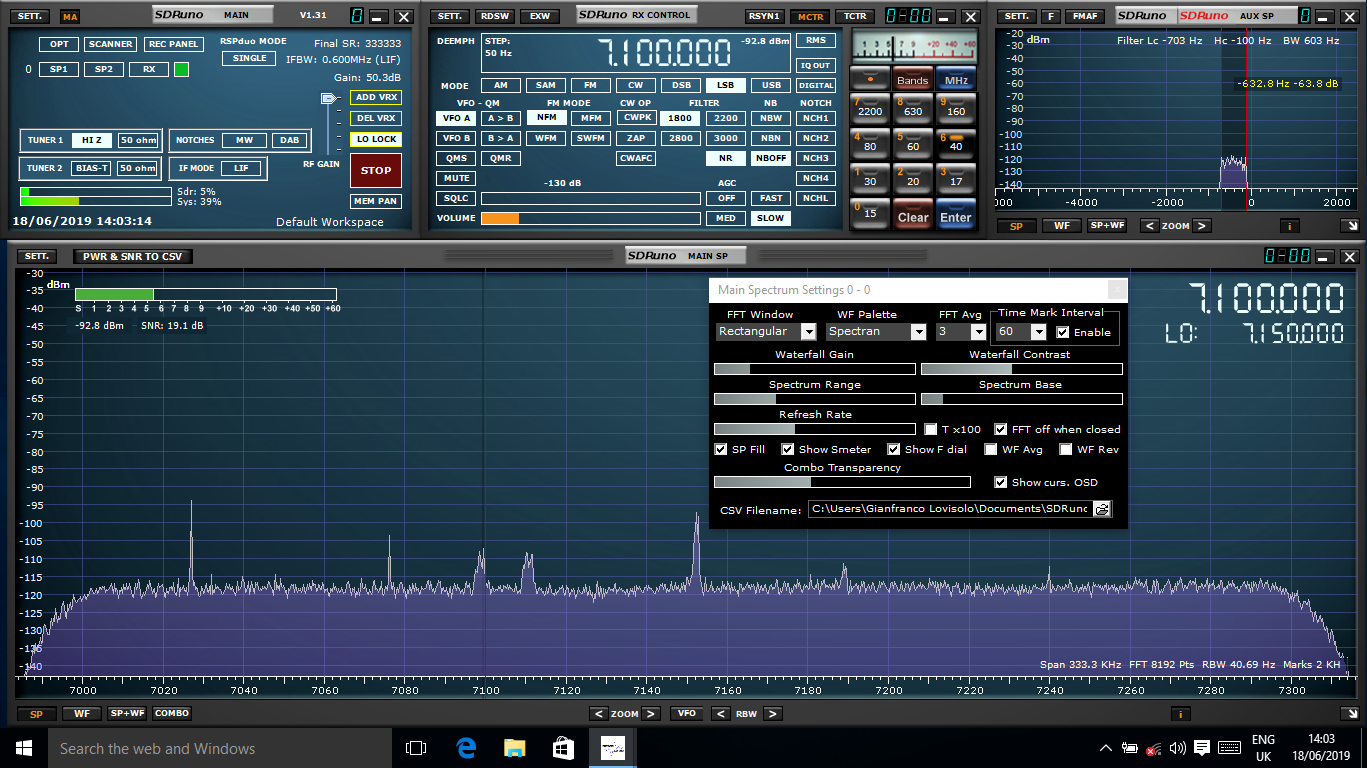Screen dimensions: 1367x768
Task: Open the REC PANEL
Action: click(173, 44)
